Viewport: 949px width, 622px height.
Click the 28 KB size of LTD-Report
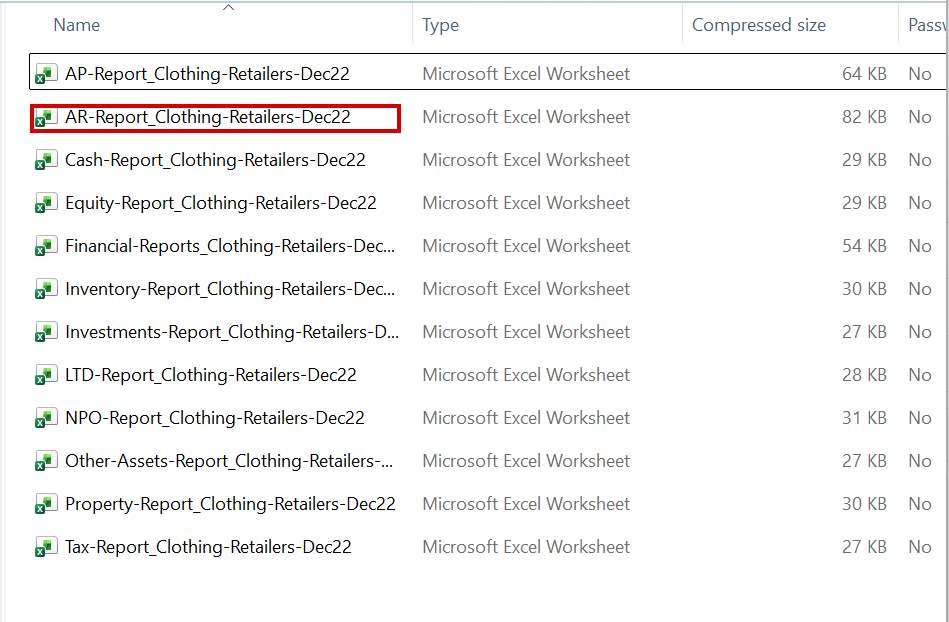point(864,375)
